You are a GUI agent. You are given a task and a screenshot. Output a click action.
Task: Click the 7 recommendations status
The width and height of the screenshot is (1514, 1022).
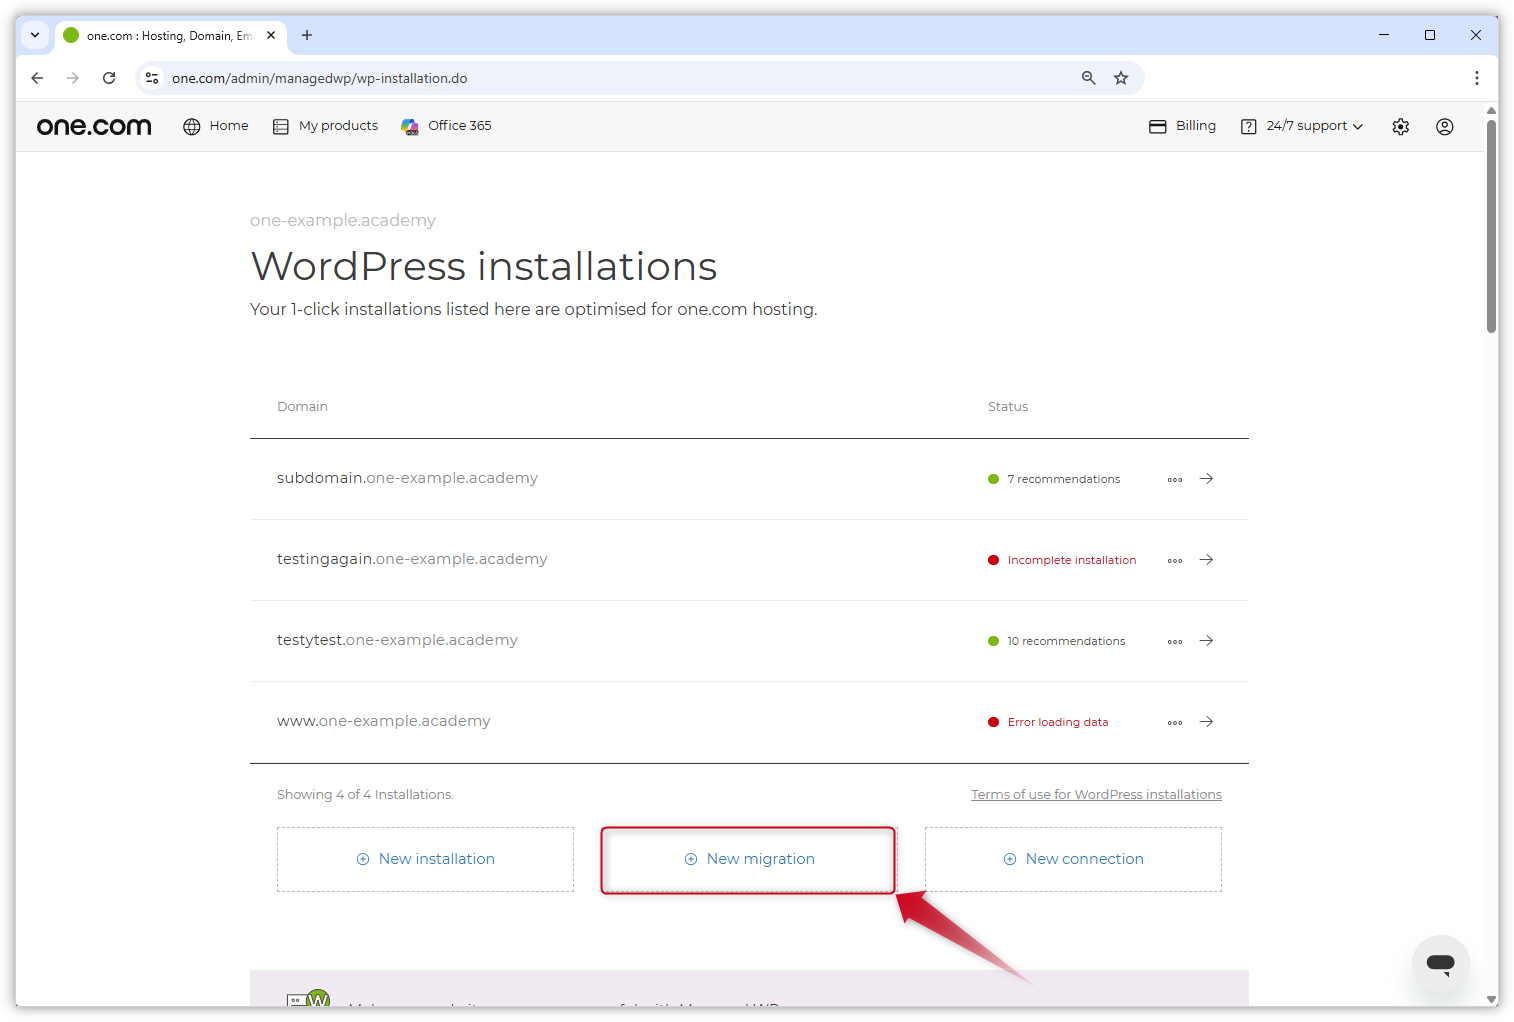(1054, 479)
